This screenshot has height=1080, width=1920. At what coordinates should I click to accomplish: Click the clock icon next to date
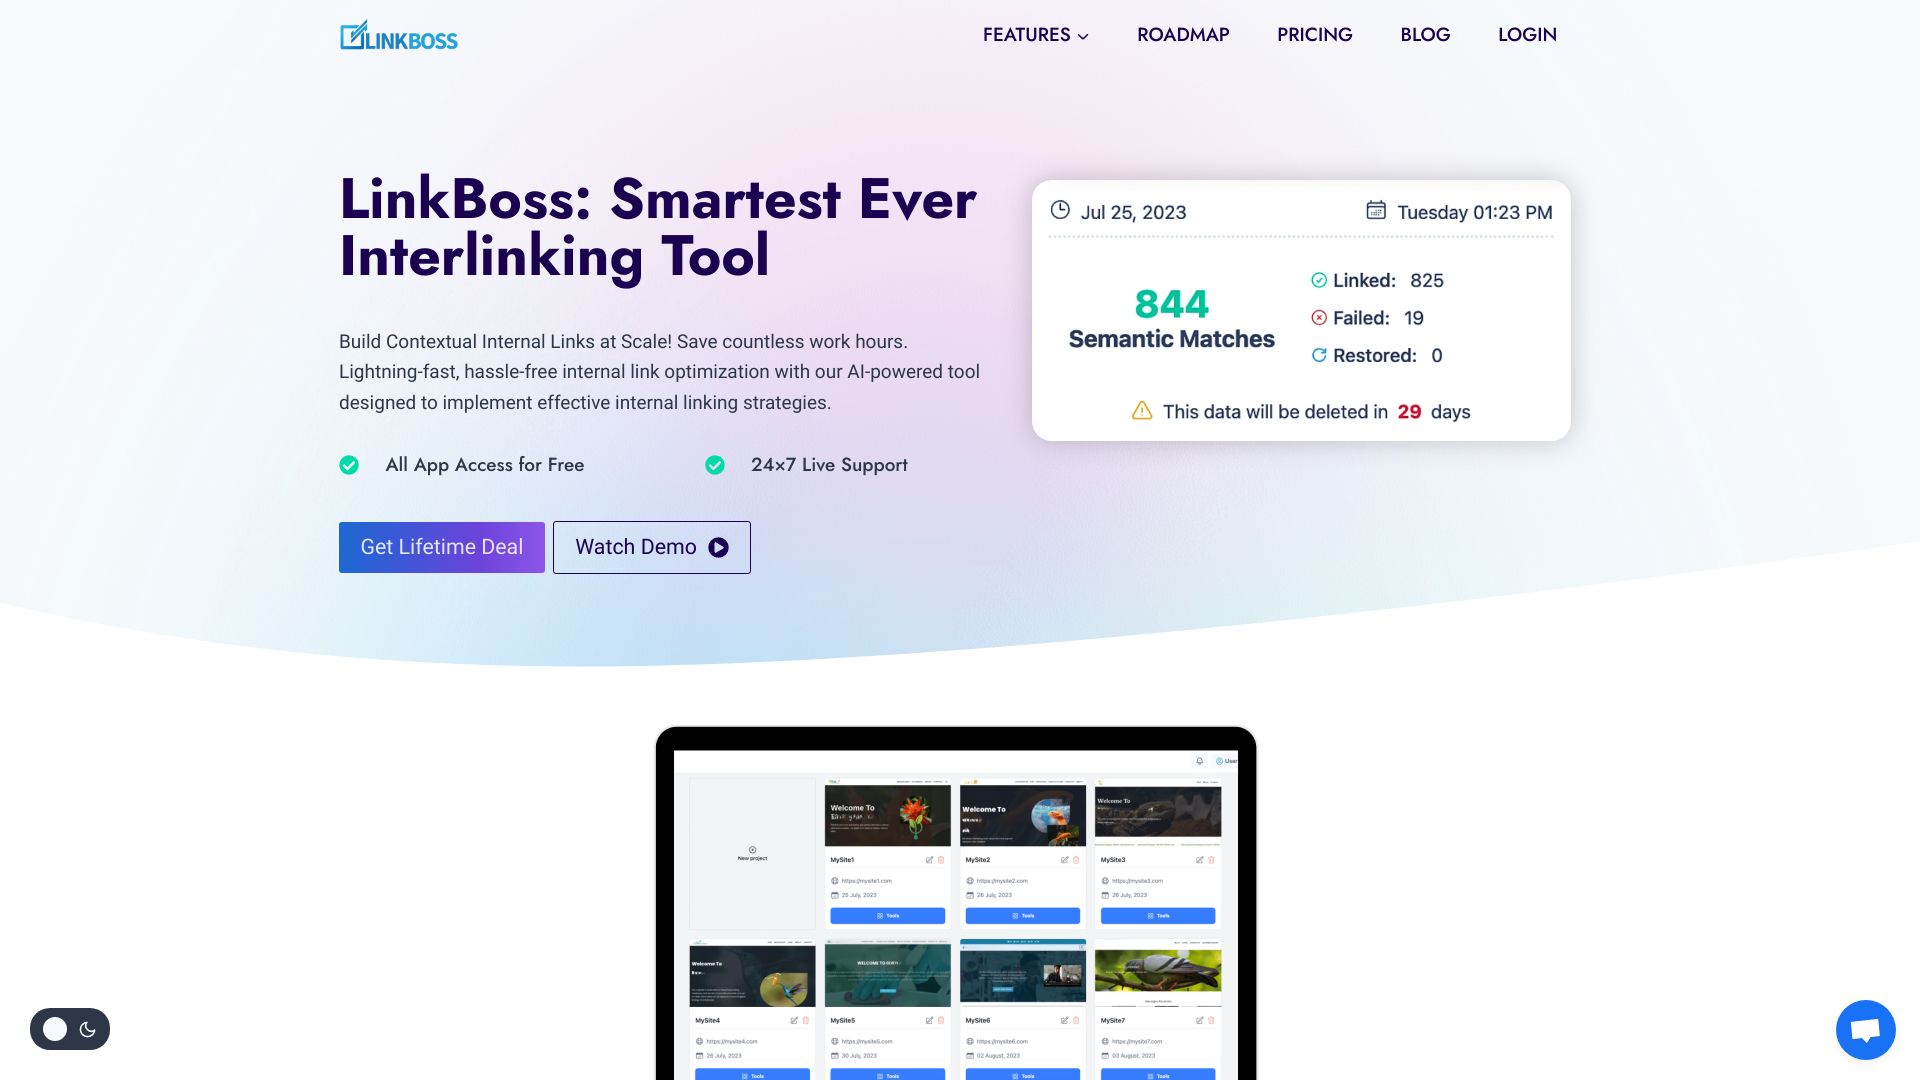[x=1058, y=211]
